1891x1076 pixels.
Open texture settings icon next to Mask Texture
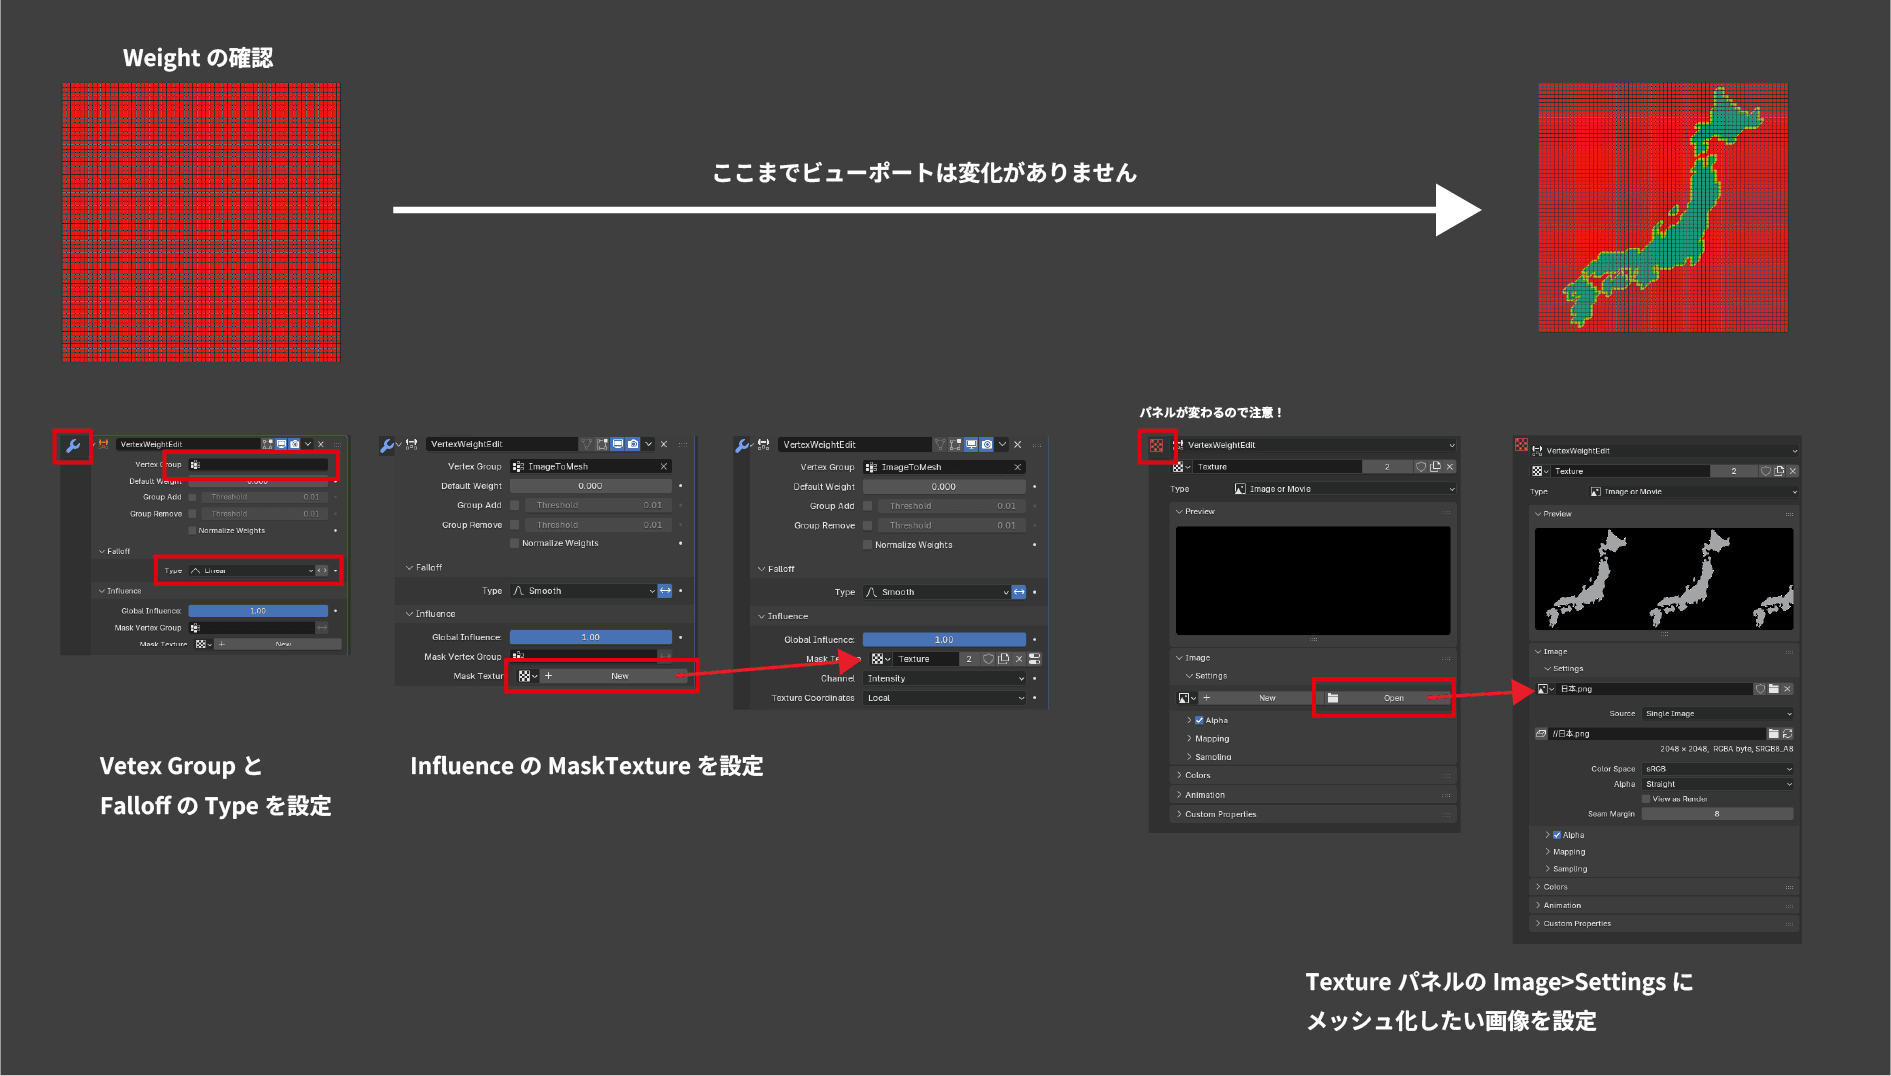click(x=1034, y=659)
